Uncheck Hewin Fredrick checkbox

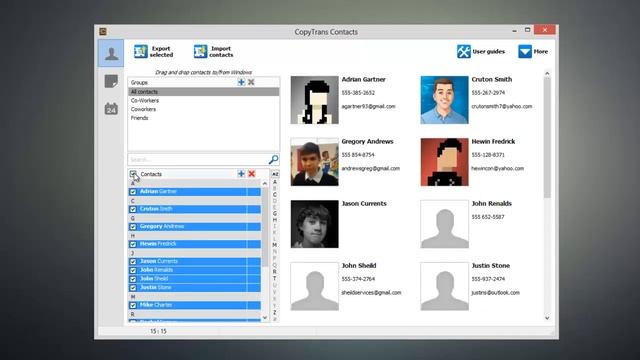(x=133, y=244)
